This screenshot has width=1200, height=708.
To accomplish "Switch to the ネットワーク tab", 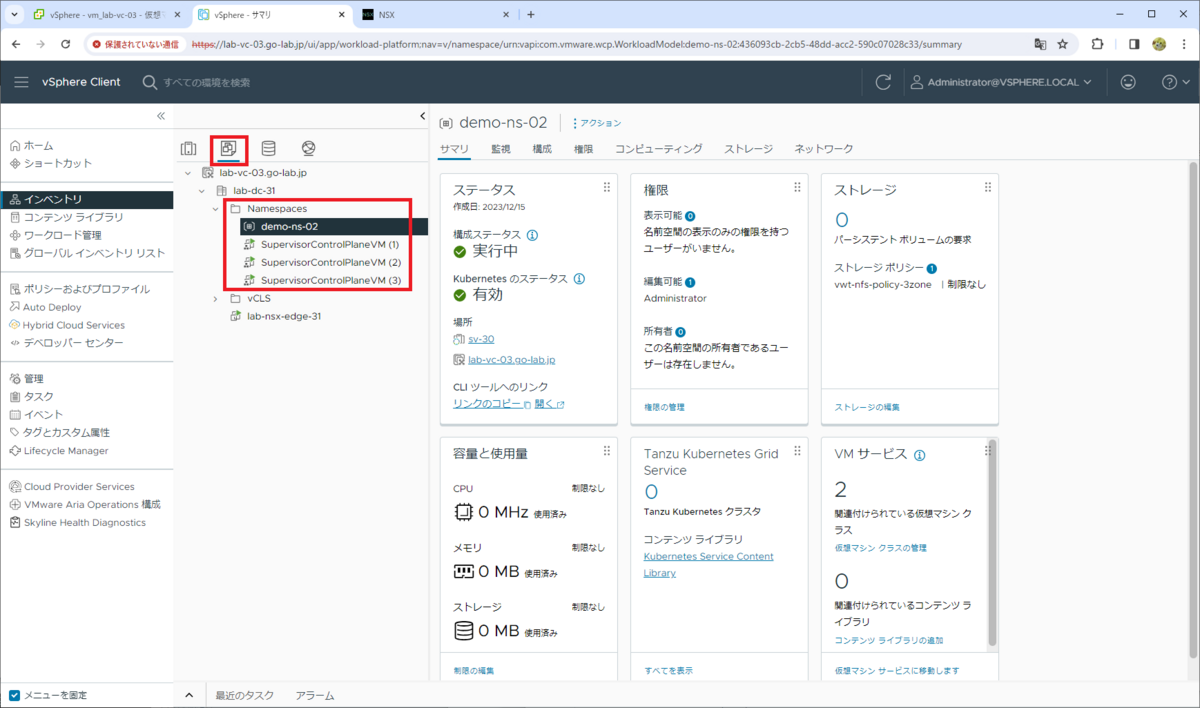I will [x=824, y=149].
